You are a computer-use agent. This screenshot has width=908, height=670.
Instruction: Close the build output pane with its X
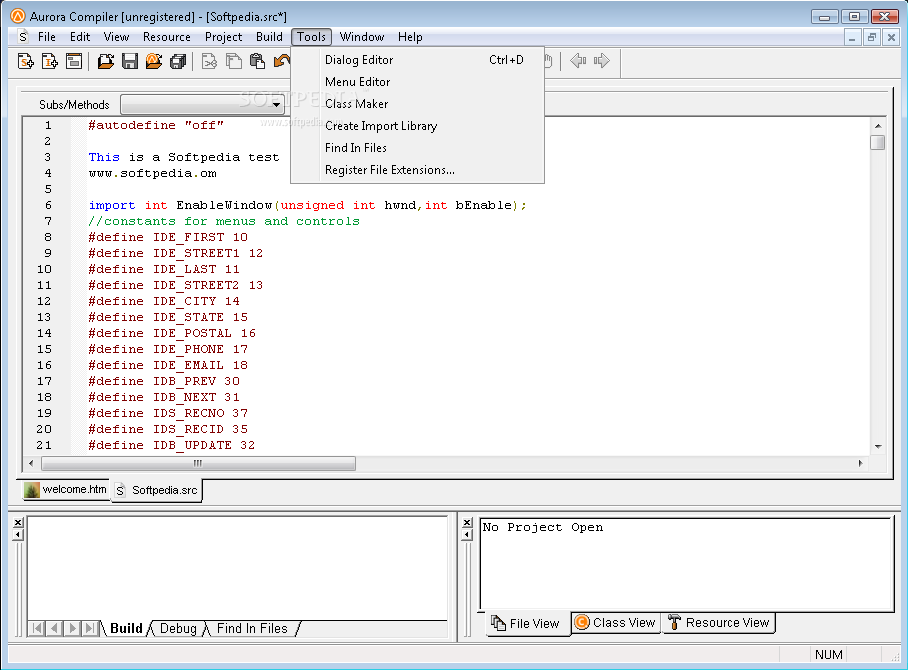[18, 522]
